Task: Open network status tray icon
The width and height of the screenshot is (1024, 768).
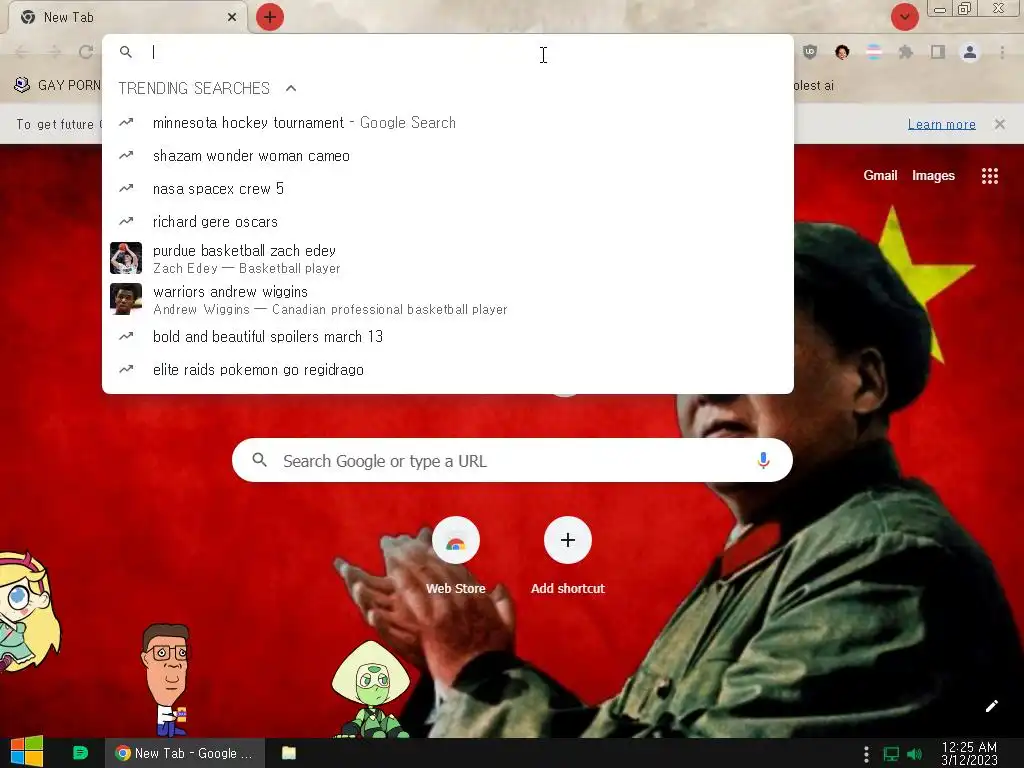Action: click(x=891, y=754)
